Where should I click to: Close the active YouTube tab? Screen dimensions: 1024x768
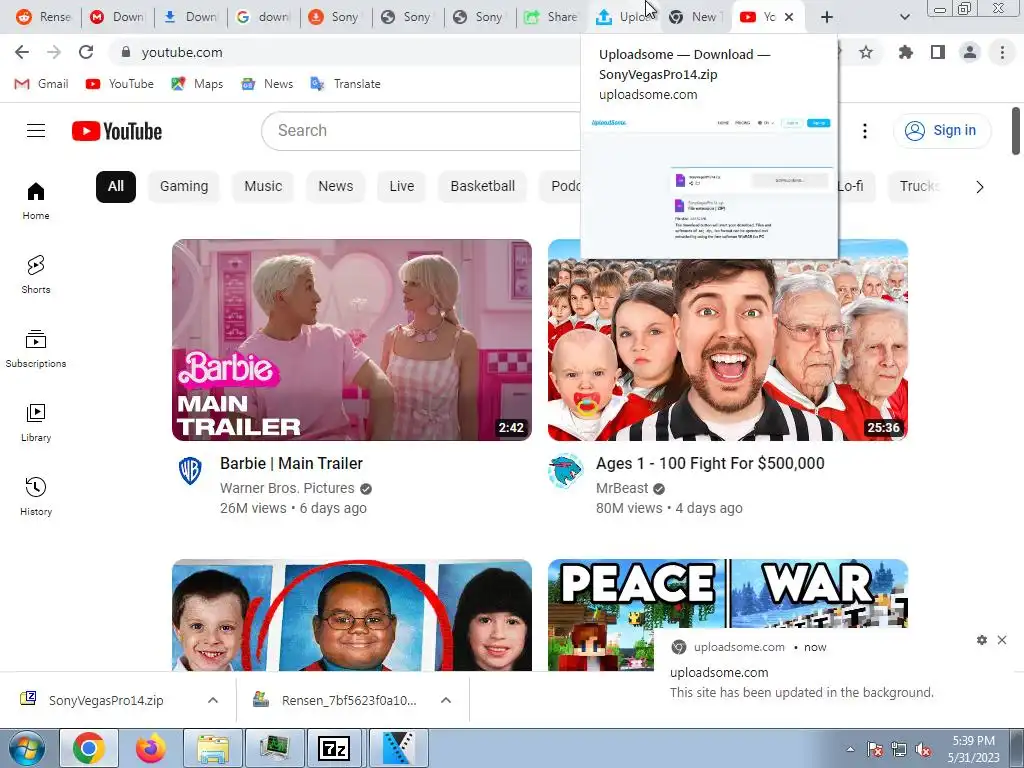coord(789,17)
